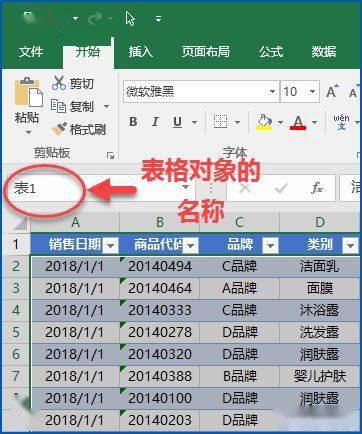Toggle bold formatting
This screenshot has width=362, height=434.
pos(133,122)
